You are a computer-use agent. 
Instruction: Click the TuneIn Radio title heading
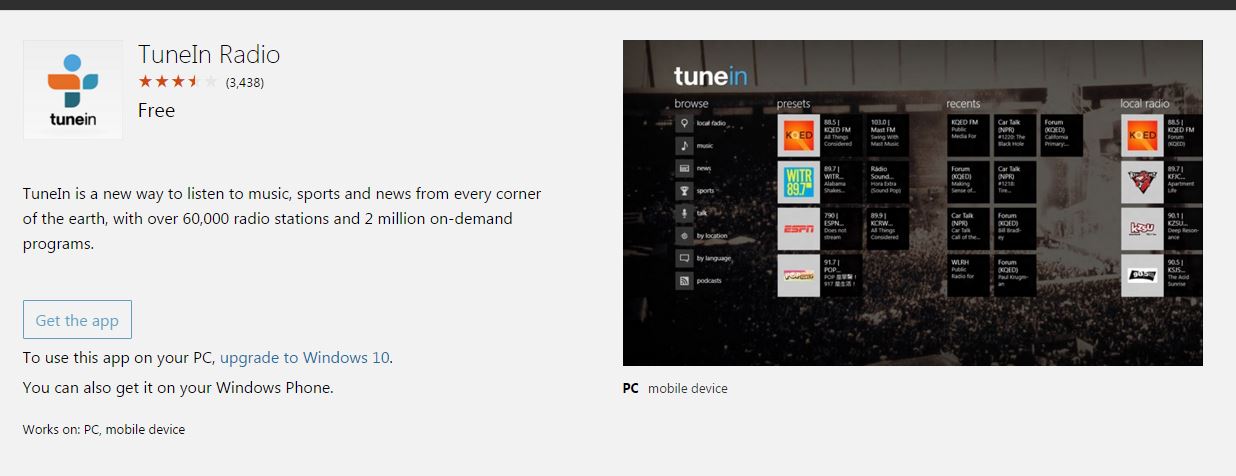208,54
